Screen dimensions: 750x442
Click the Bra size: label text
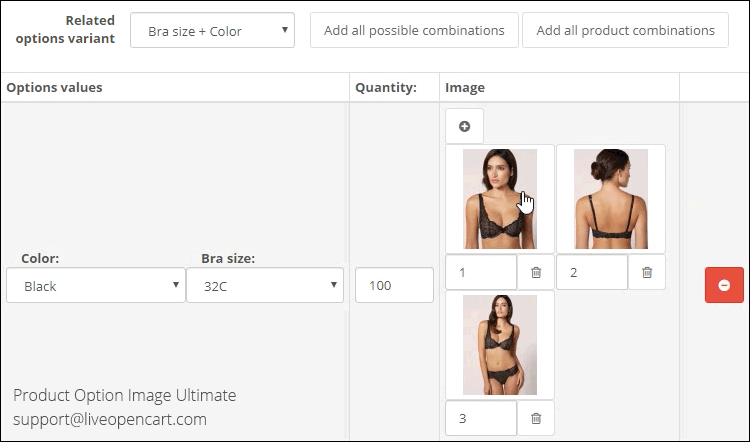click(x=228, y=258)
